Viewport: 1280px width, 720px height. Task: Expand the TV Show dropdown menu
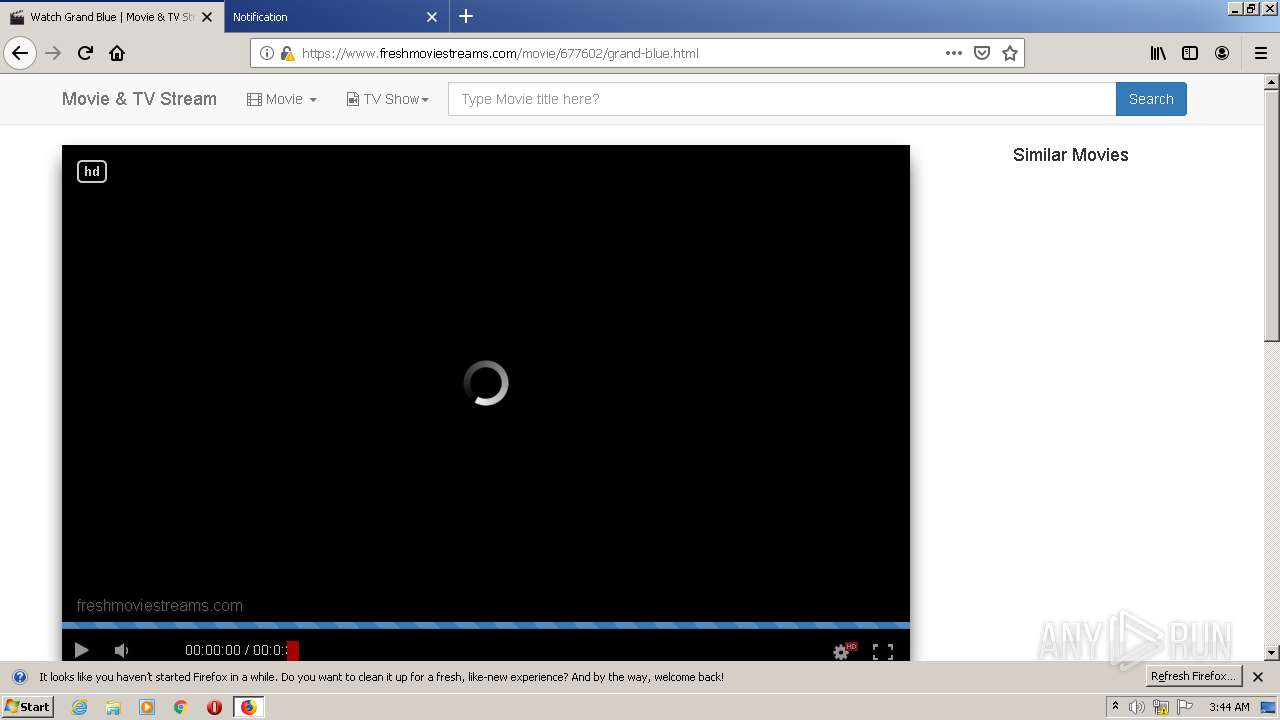pyautogui.click(x=388, y=99)
